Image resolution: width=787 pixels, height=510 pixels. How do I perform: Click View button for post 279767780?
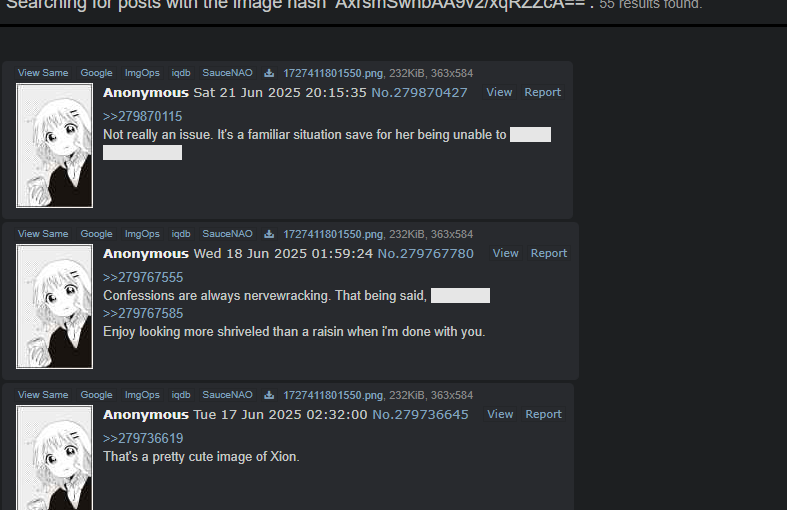click(x=505, y=253)
